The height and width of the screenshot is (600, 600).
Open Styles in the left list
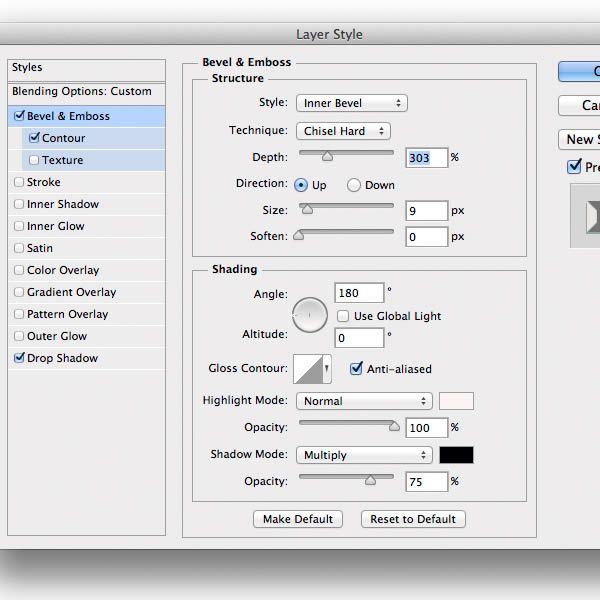click(86, 68)
